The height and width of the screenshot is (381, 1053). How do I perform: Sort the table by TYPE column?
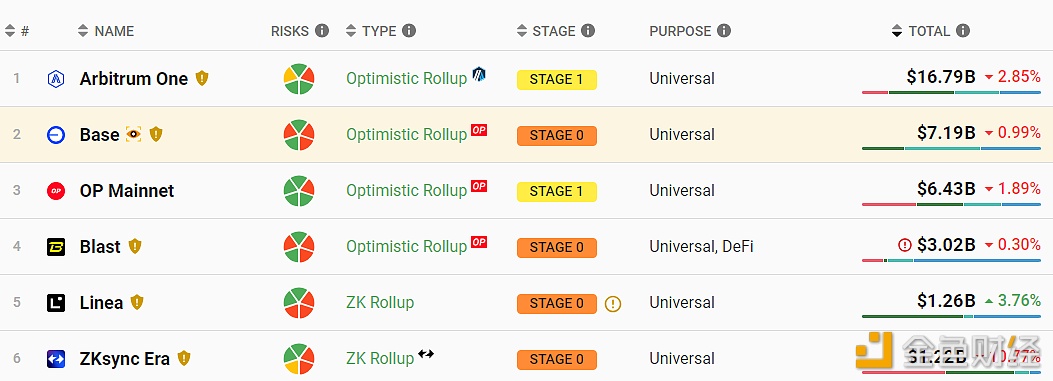click(x=374, y=31)
